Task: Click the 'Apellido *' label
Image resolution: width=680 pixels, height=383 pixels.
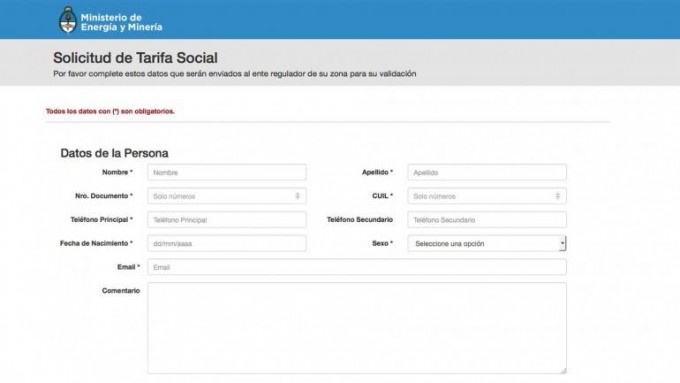Action: (x=377, y=172)
